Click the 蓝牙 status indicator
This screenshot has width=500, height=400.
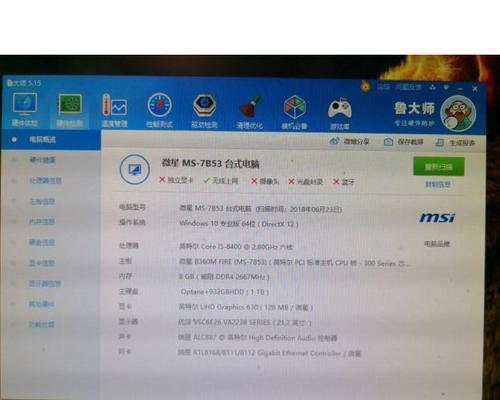coord(344,182)
